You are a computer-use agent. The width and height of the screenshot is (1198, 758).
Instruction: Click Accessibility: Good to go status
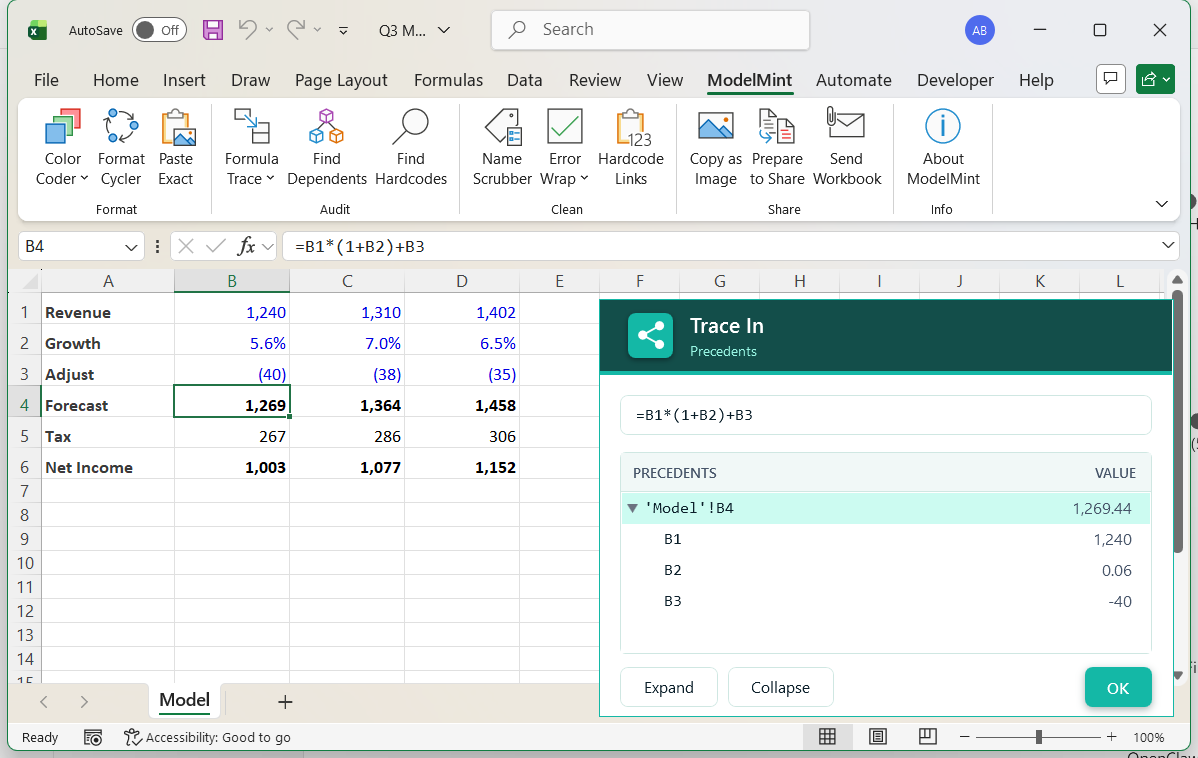click(208, 737)
